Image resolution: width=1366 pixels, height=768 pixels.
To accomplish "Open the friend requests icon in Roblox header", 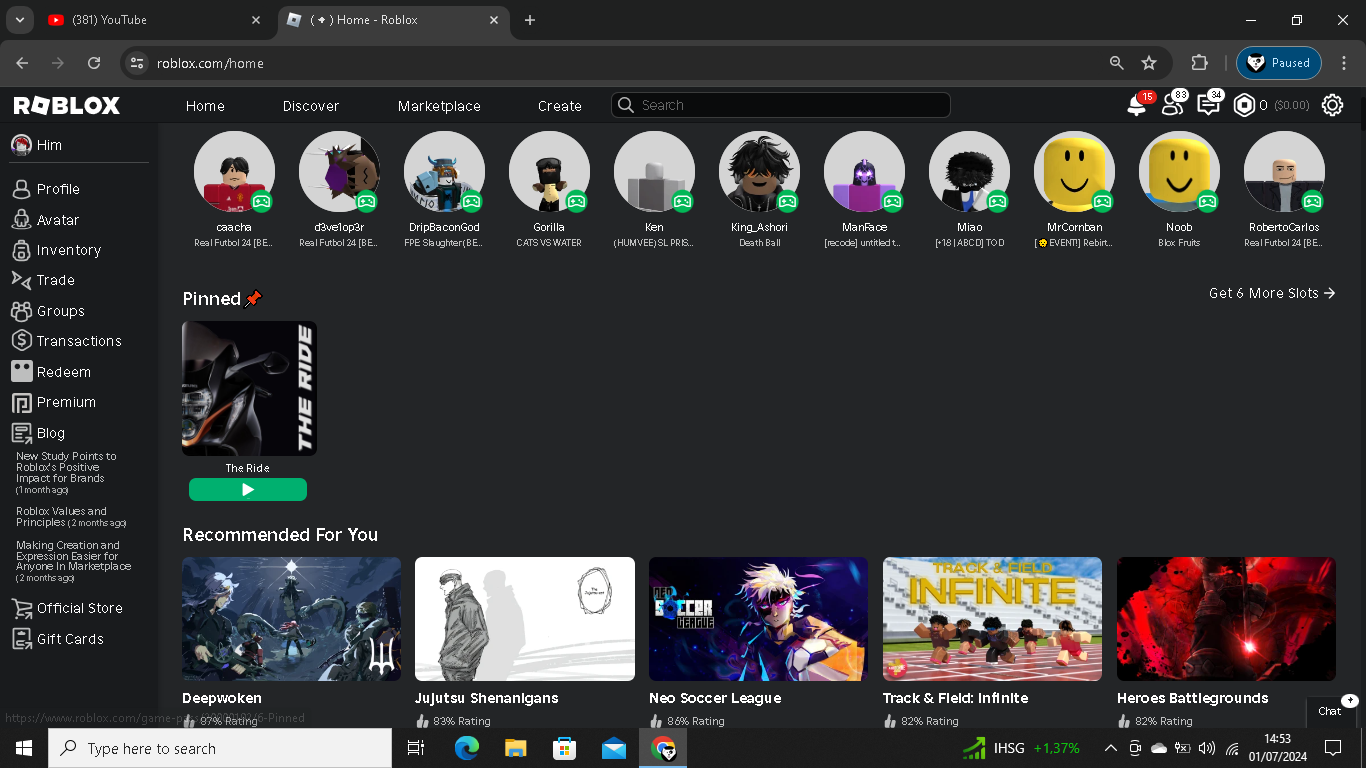I will [1173, 105].
